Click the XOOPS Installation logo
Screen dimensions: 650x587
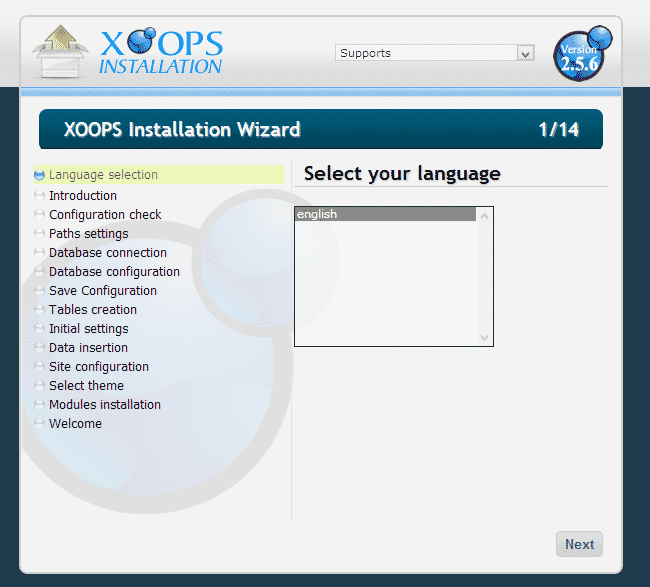128,51
